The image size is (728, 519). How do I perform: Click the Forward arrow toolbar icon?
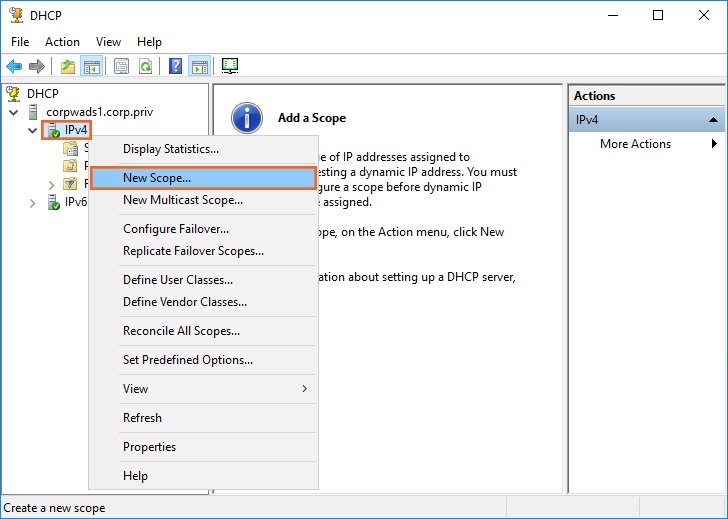tap(37, 67)
